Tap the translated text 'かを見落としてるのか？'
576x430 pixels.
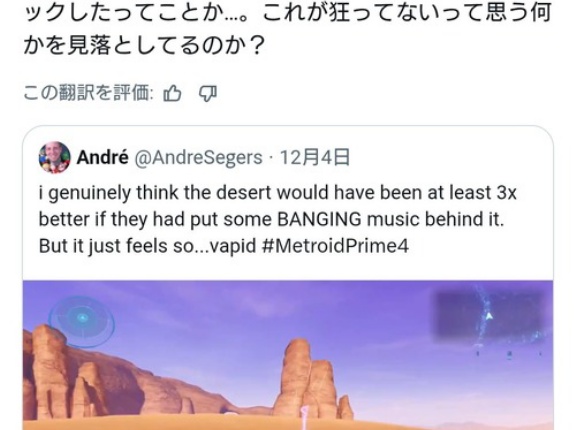[144, 46]
